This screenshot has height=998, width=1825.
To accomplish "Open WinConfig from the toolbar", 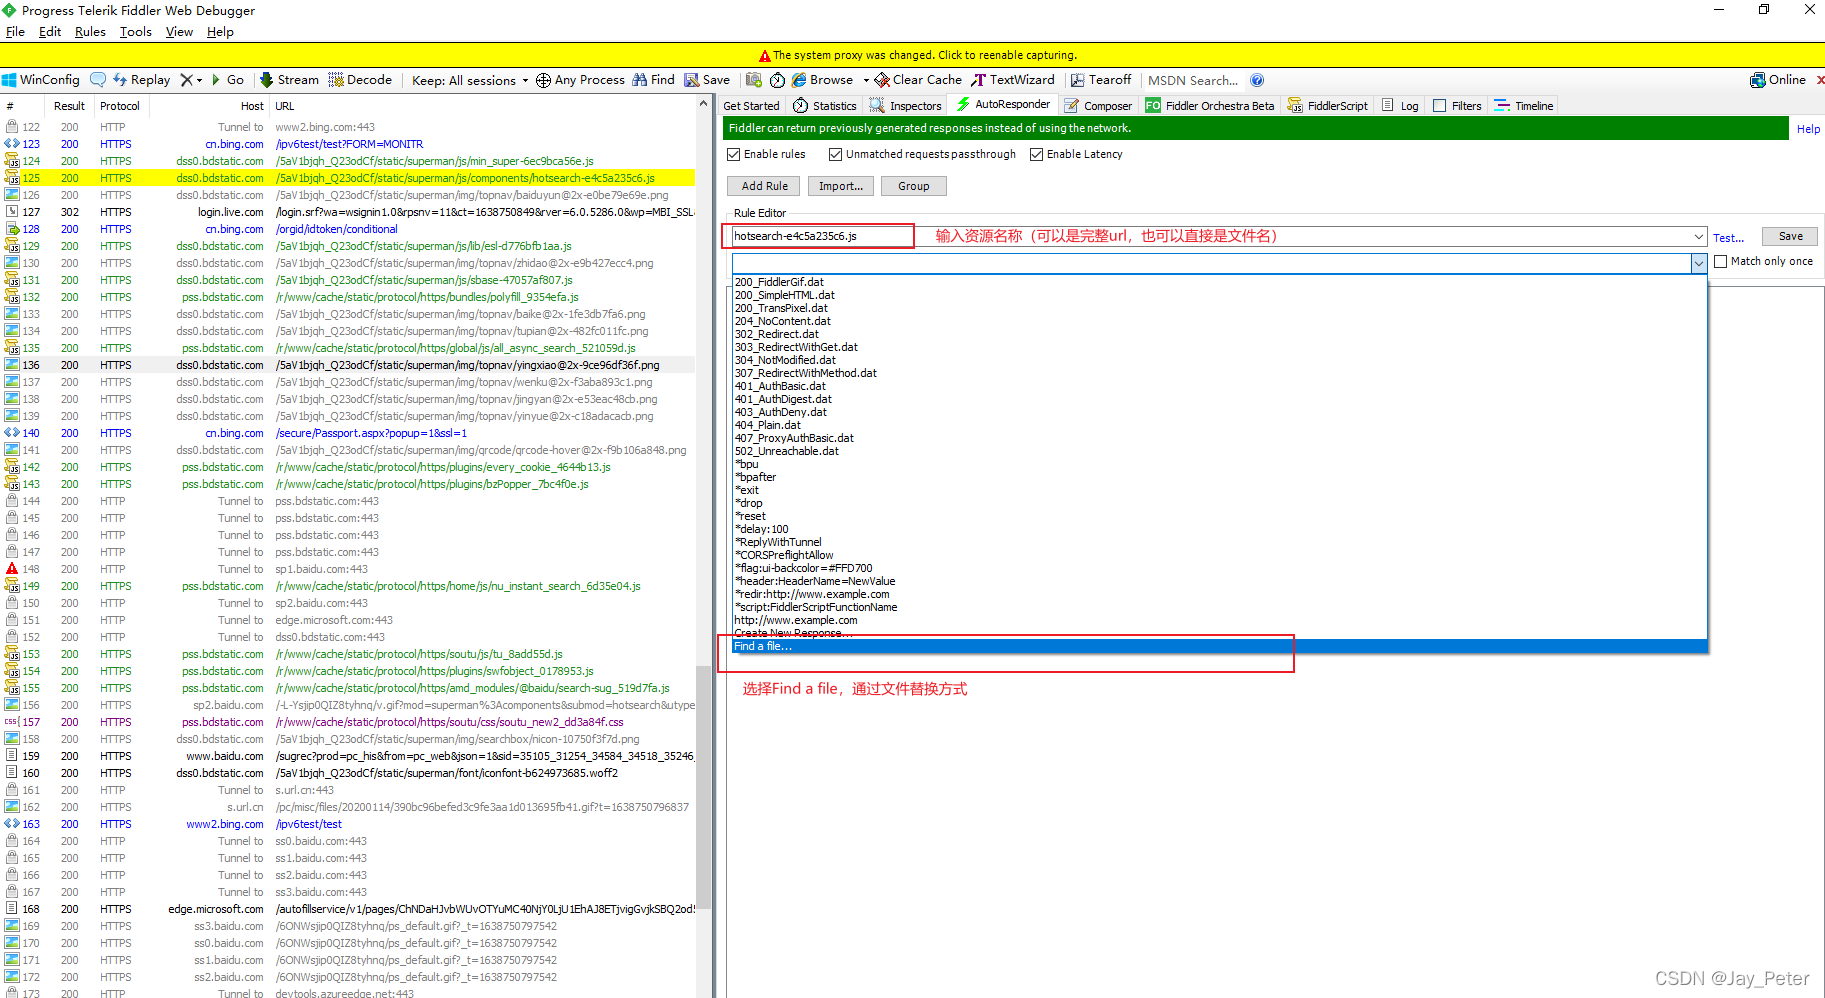I will click(41, 80).
